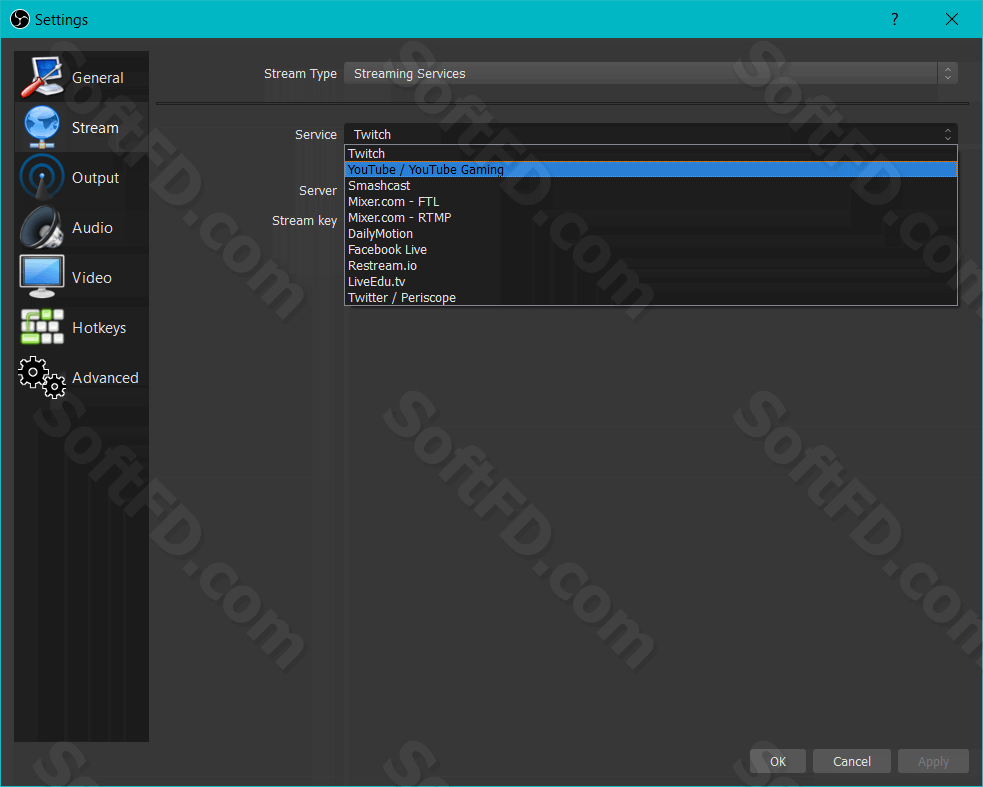This screenshot has width=983, height=787.
Task: Switch to the Advanced tab label
Action: click(105, 378)
